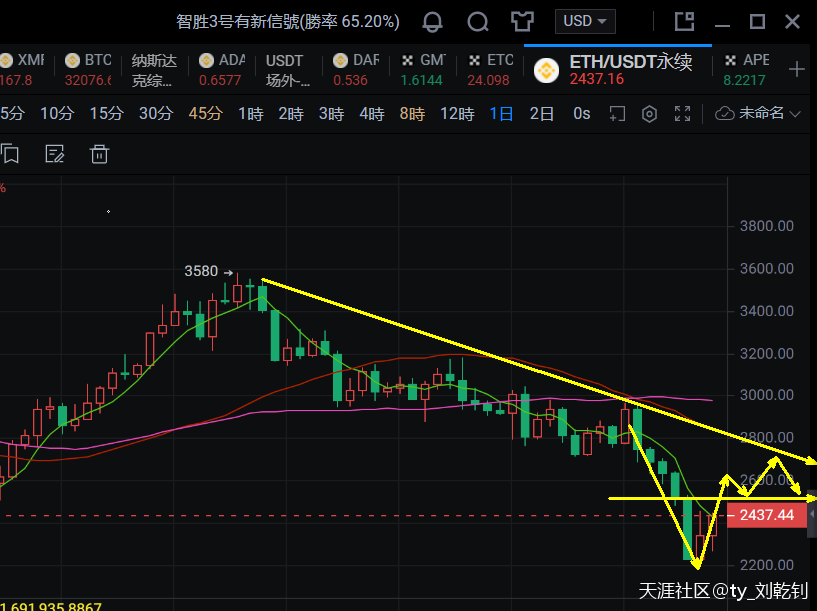
Task: Click the 2437.44 current price label
Action: 767,515
